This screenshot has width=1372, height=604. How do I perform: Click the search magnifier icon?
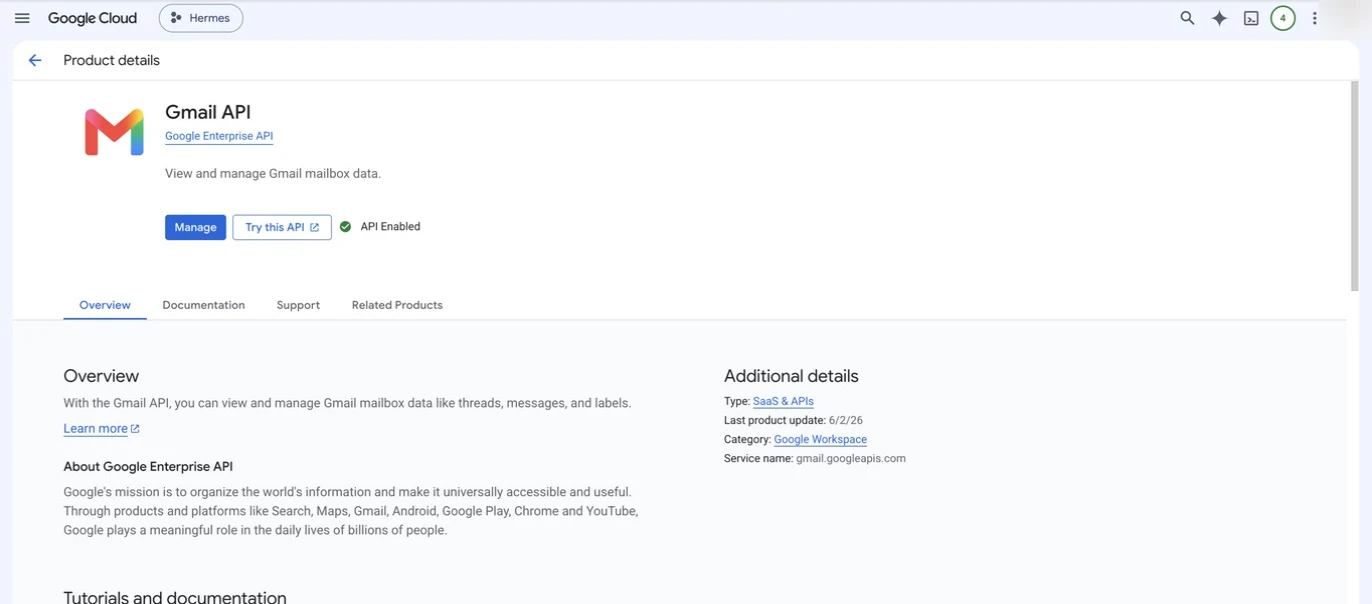(x=1187, y=18)
